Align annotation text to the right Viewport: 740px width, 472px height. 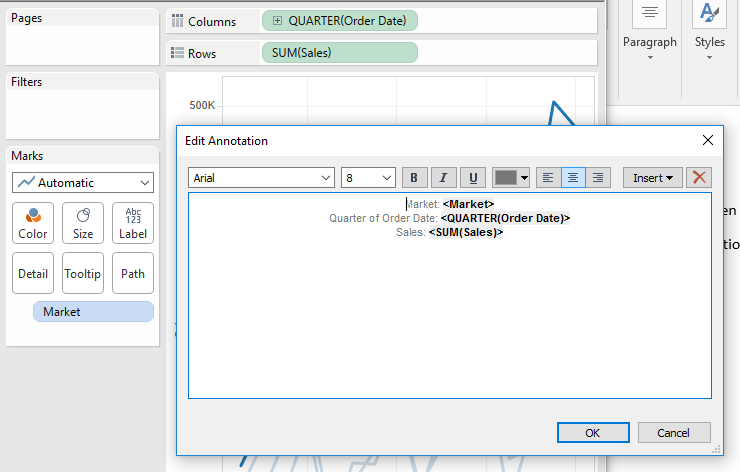tap(598, 178)
